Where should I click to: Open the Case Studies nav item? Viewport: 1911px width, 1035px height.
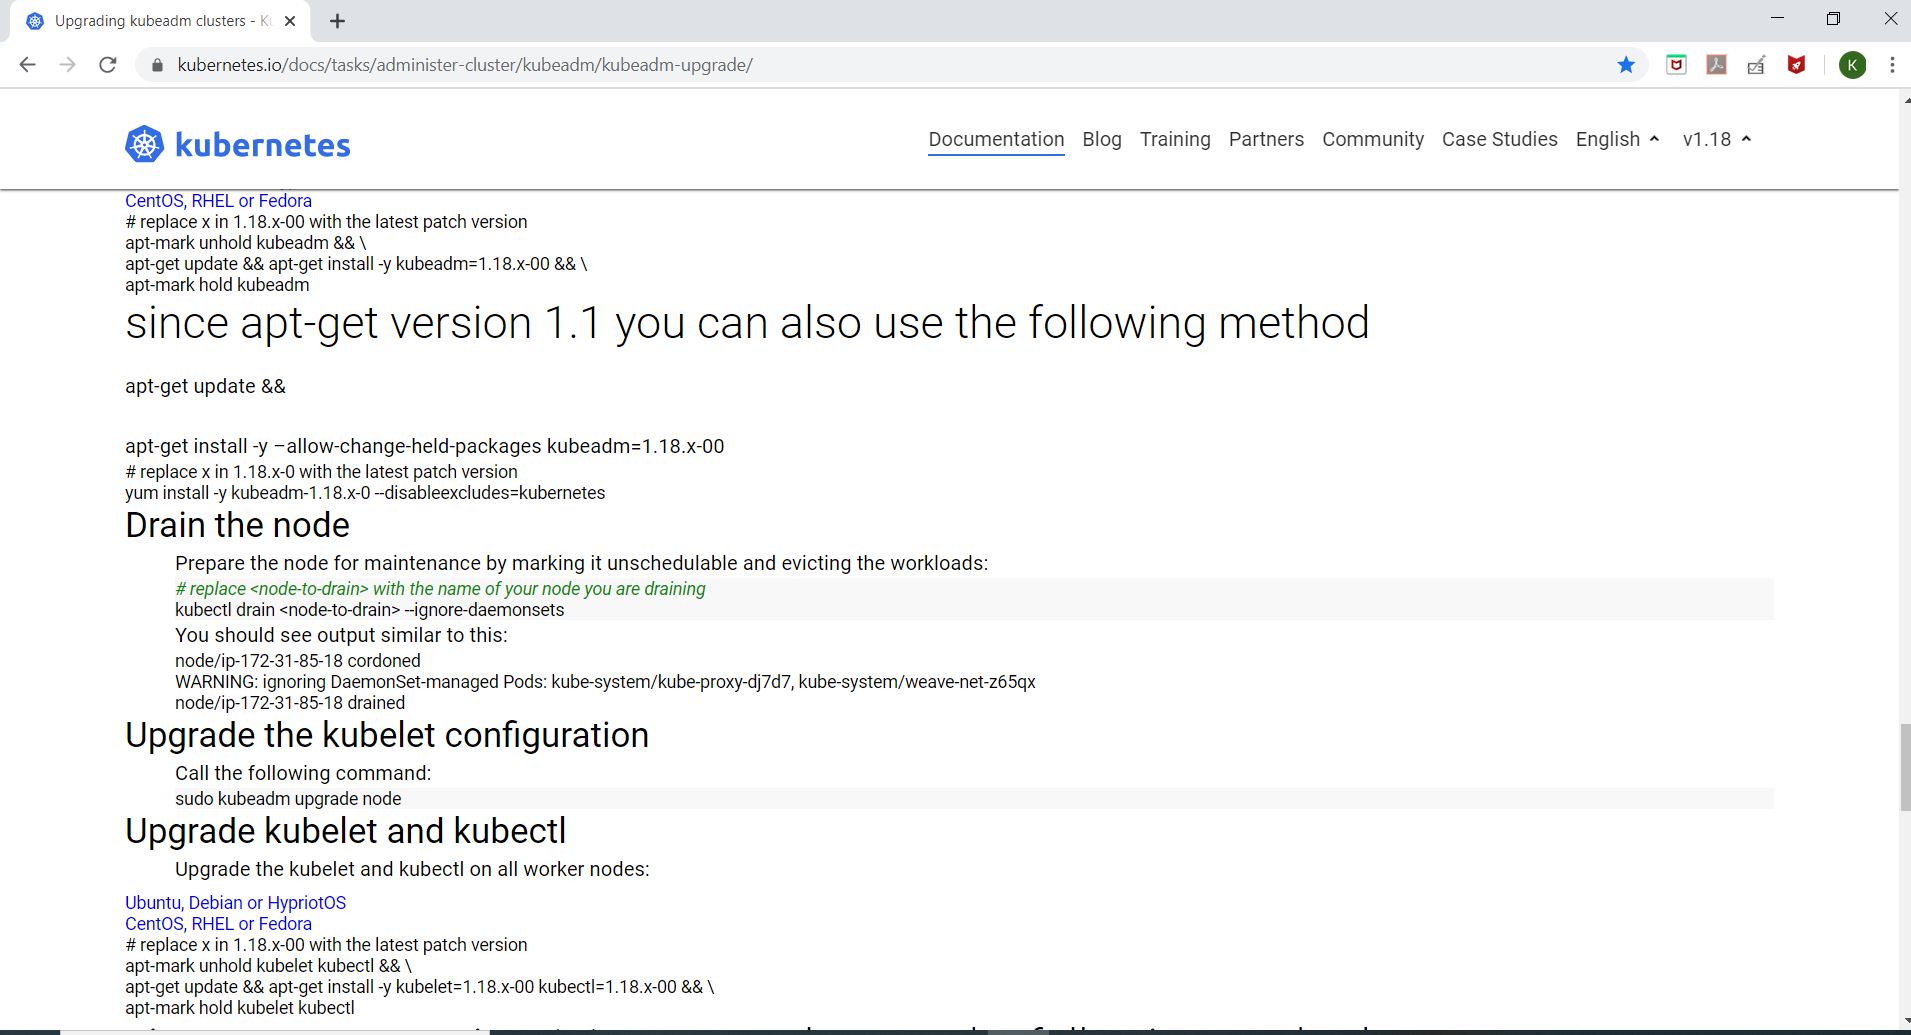point(1500,139)
